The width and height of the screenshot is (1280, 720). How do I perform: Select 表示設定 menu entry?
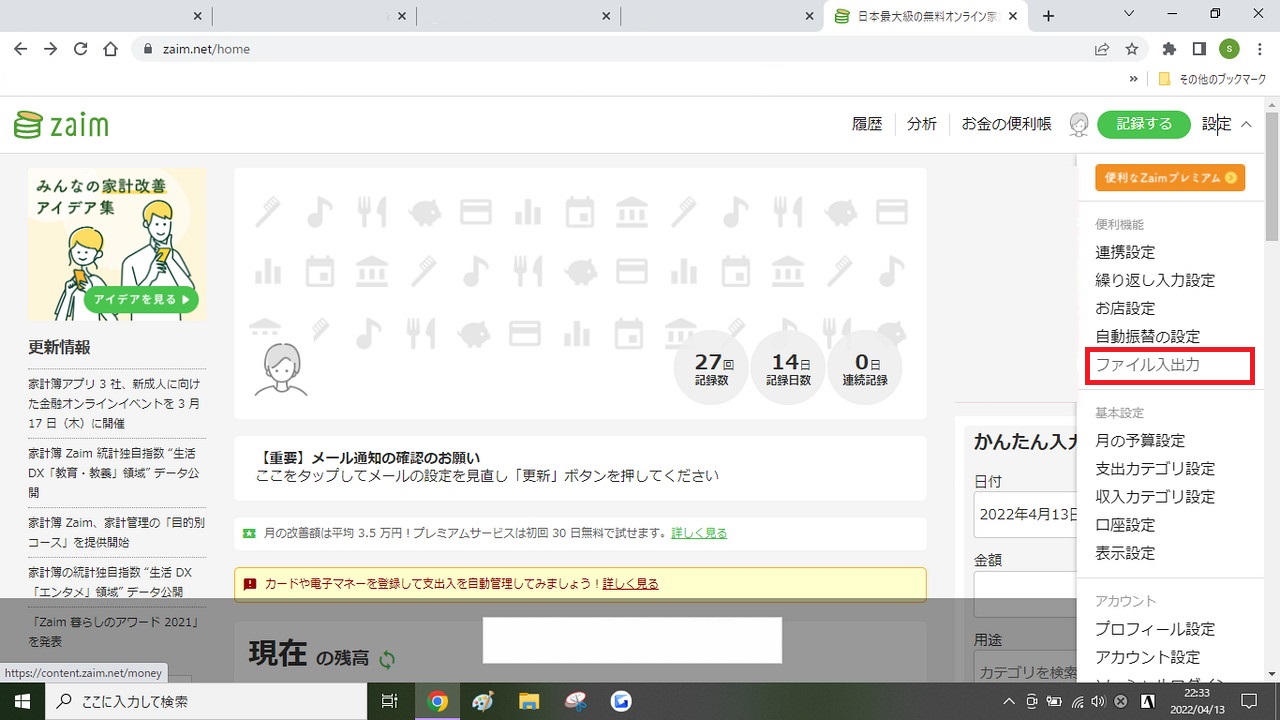pos(1125,553)
